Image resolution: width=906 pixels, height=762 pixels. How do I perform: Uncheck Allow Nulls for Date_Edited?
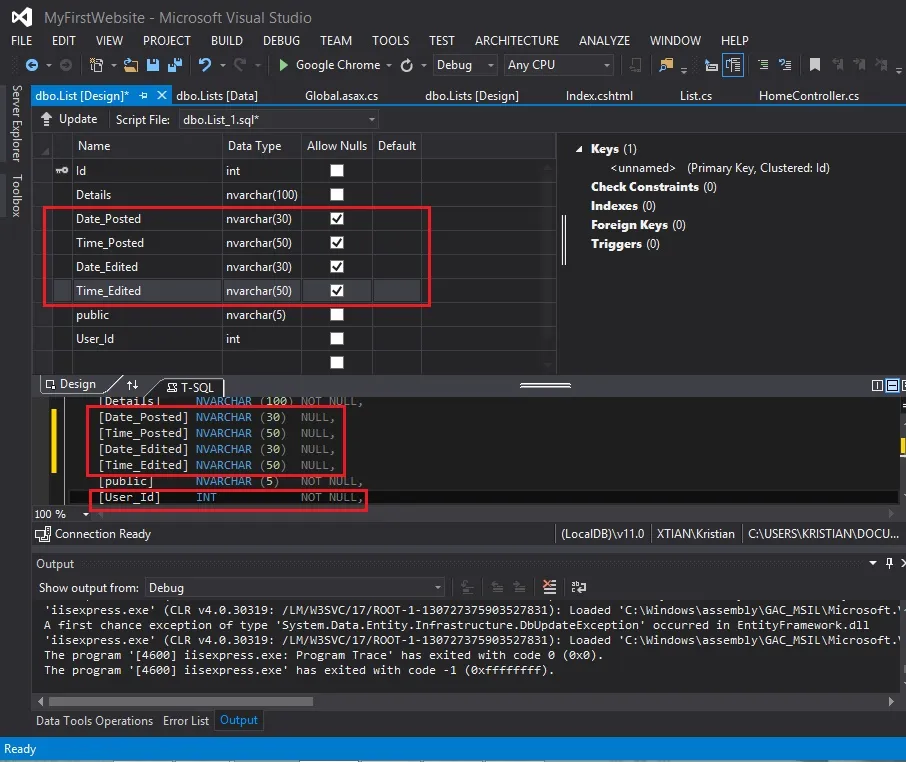[x=337, y=266]
